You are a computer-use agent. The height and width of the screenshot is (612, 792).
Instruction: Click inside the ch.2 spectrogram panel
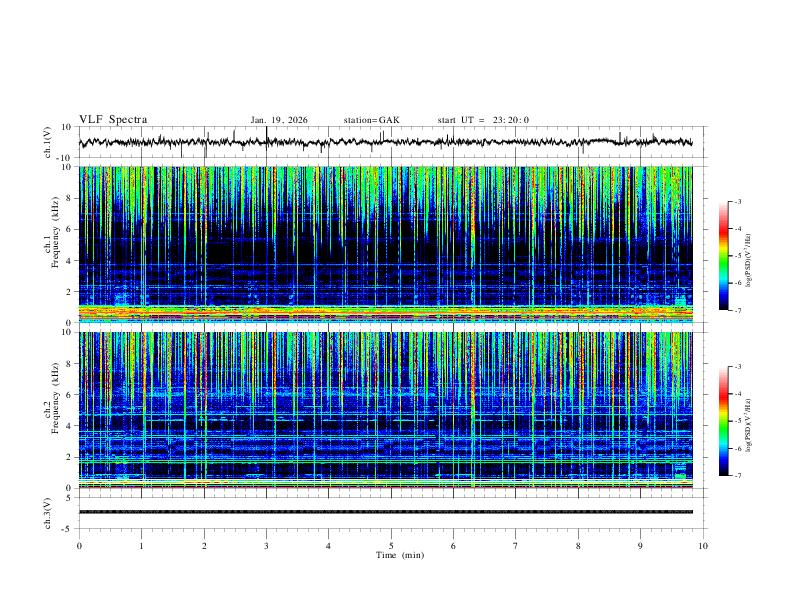point(386,410)
